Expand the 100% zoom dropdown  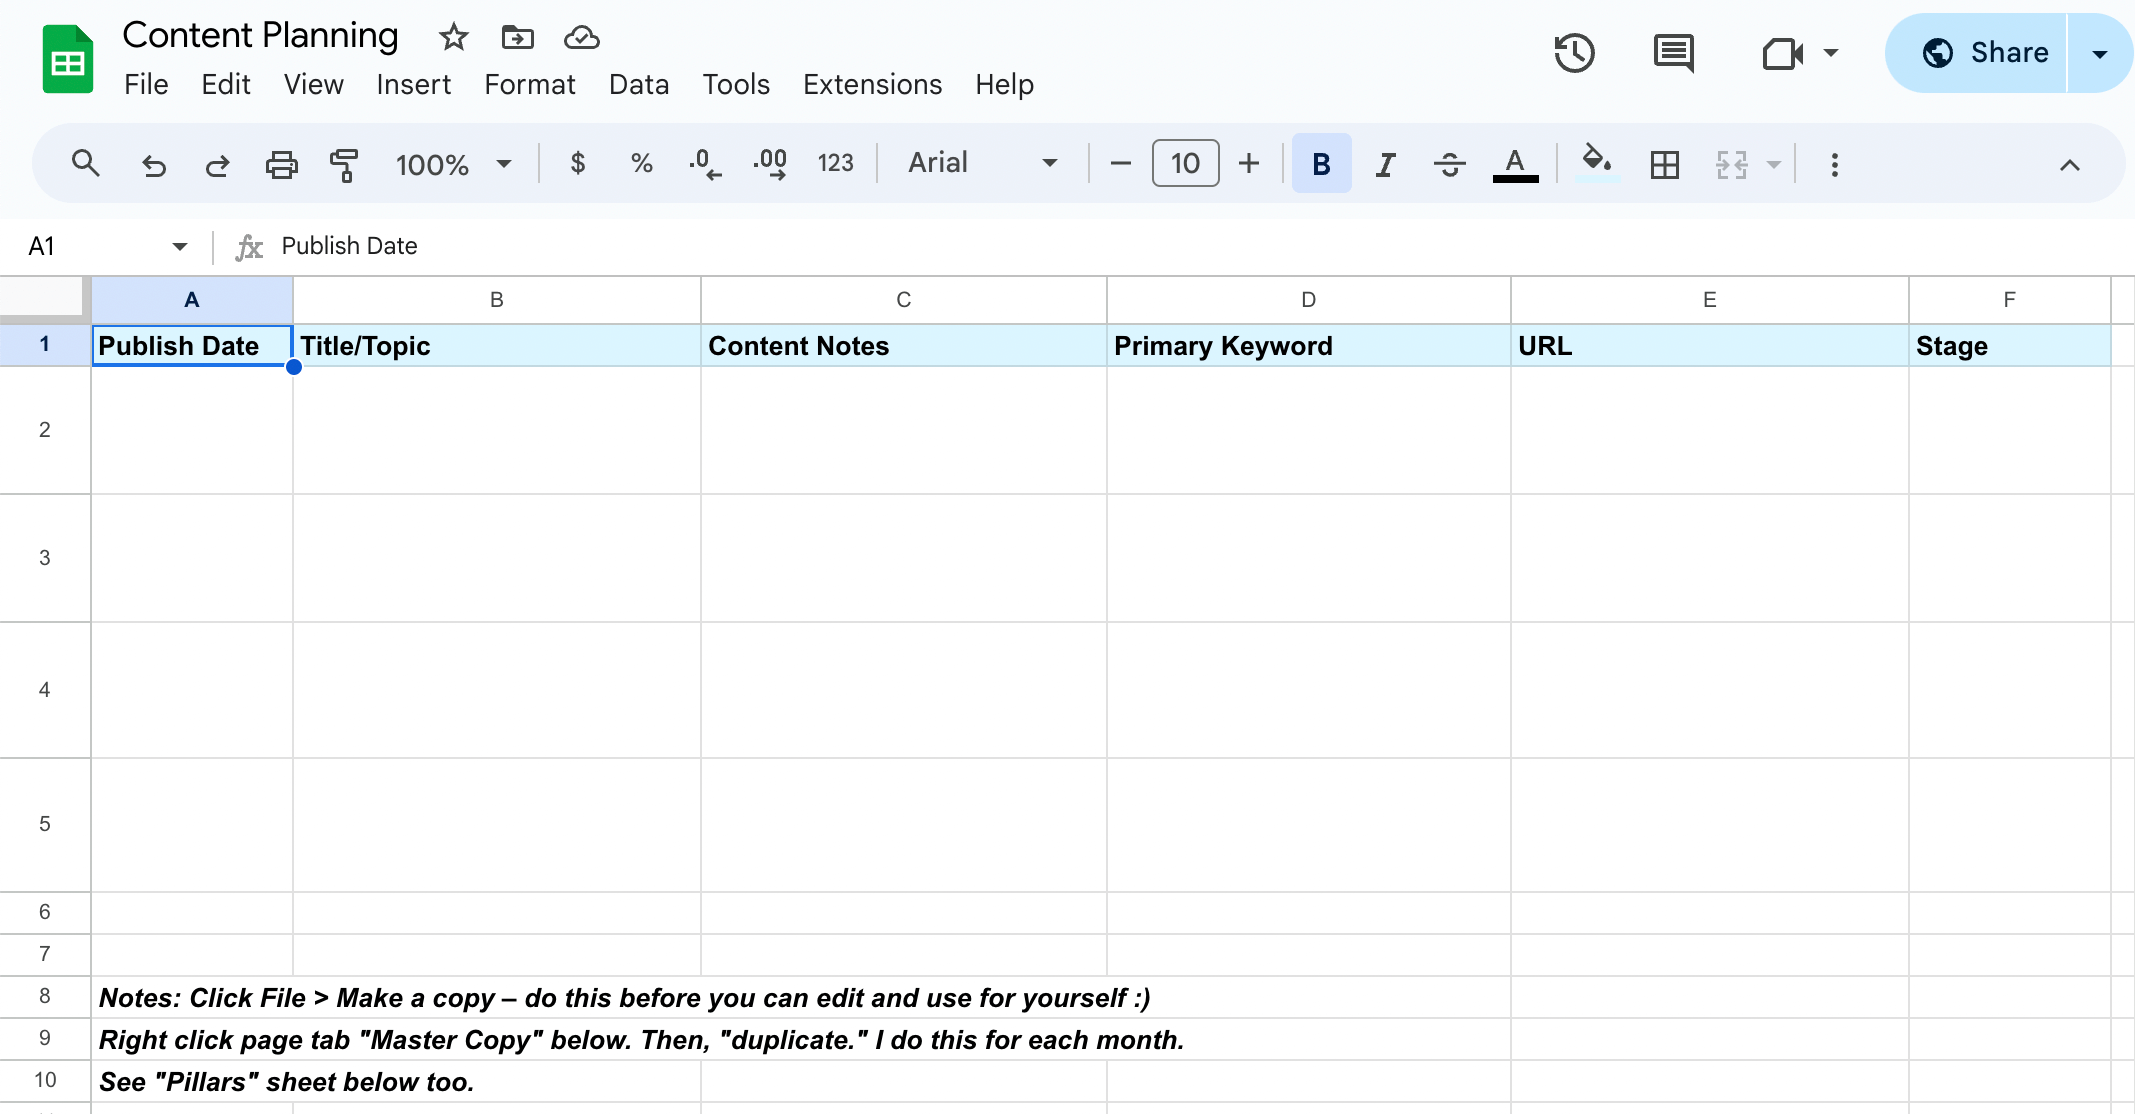[x=453, y=164]
